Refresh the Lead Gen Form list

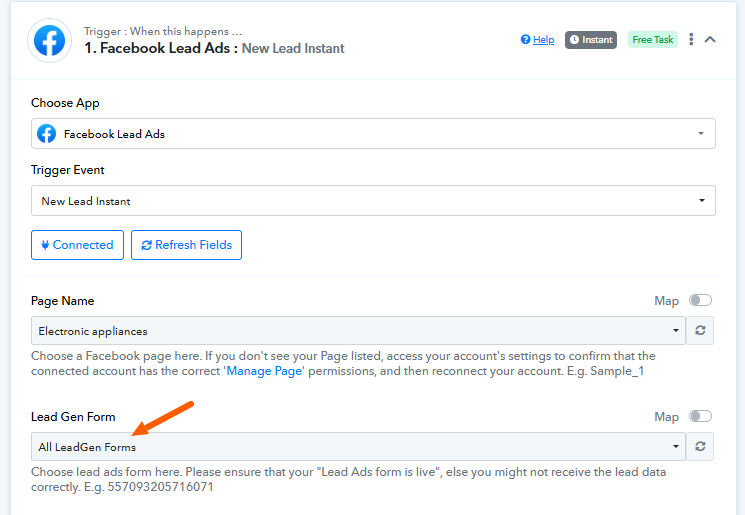701,447
